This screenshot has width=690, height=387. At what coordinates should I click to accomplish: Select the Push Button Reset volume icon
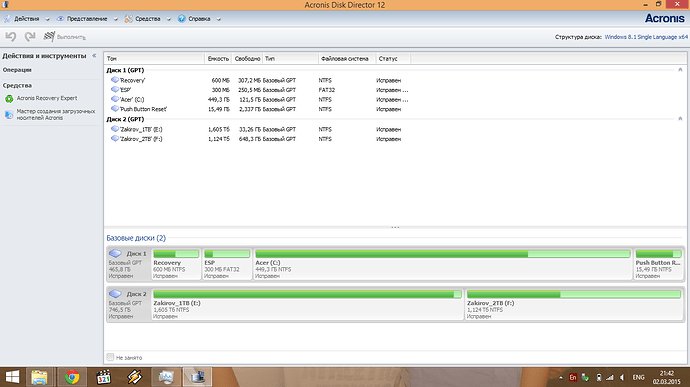(x=115, y=109)
